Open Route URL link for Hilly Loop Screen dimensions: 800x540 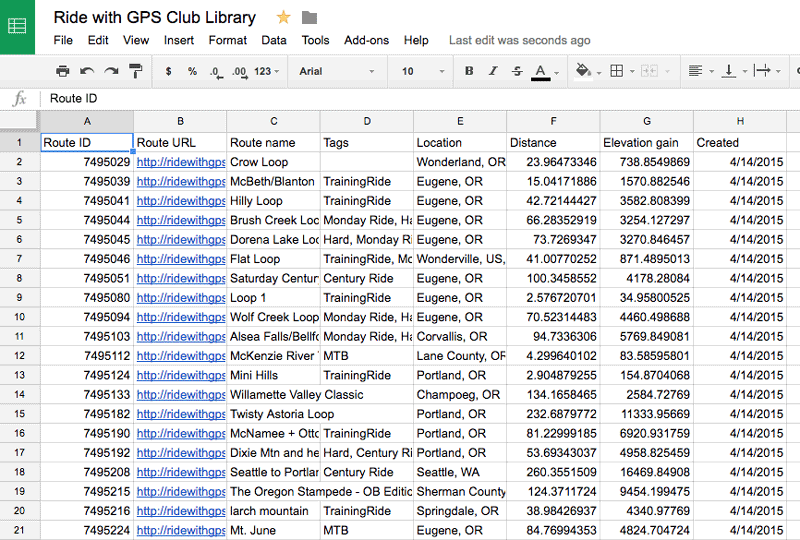click(181, 201)
